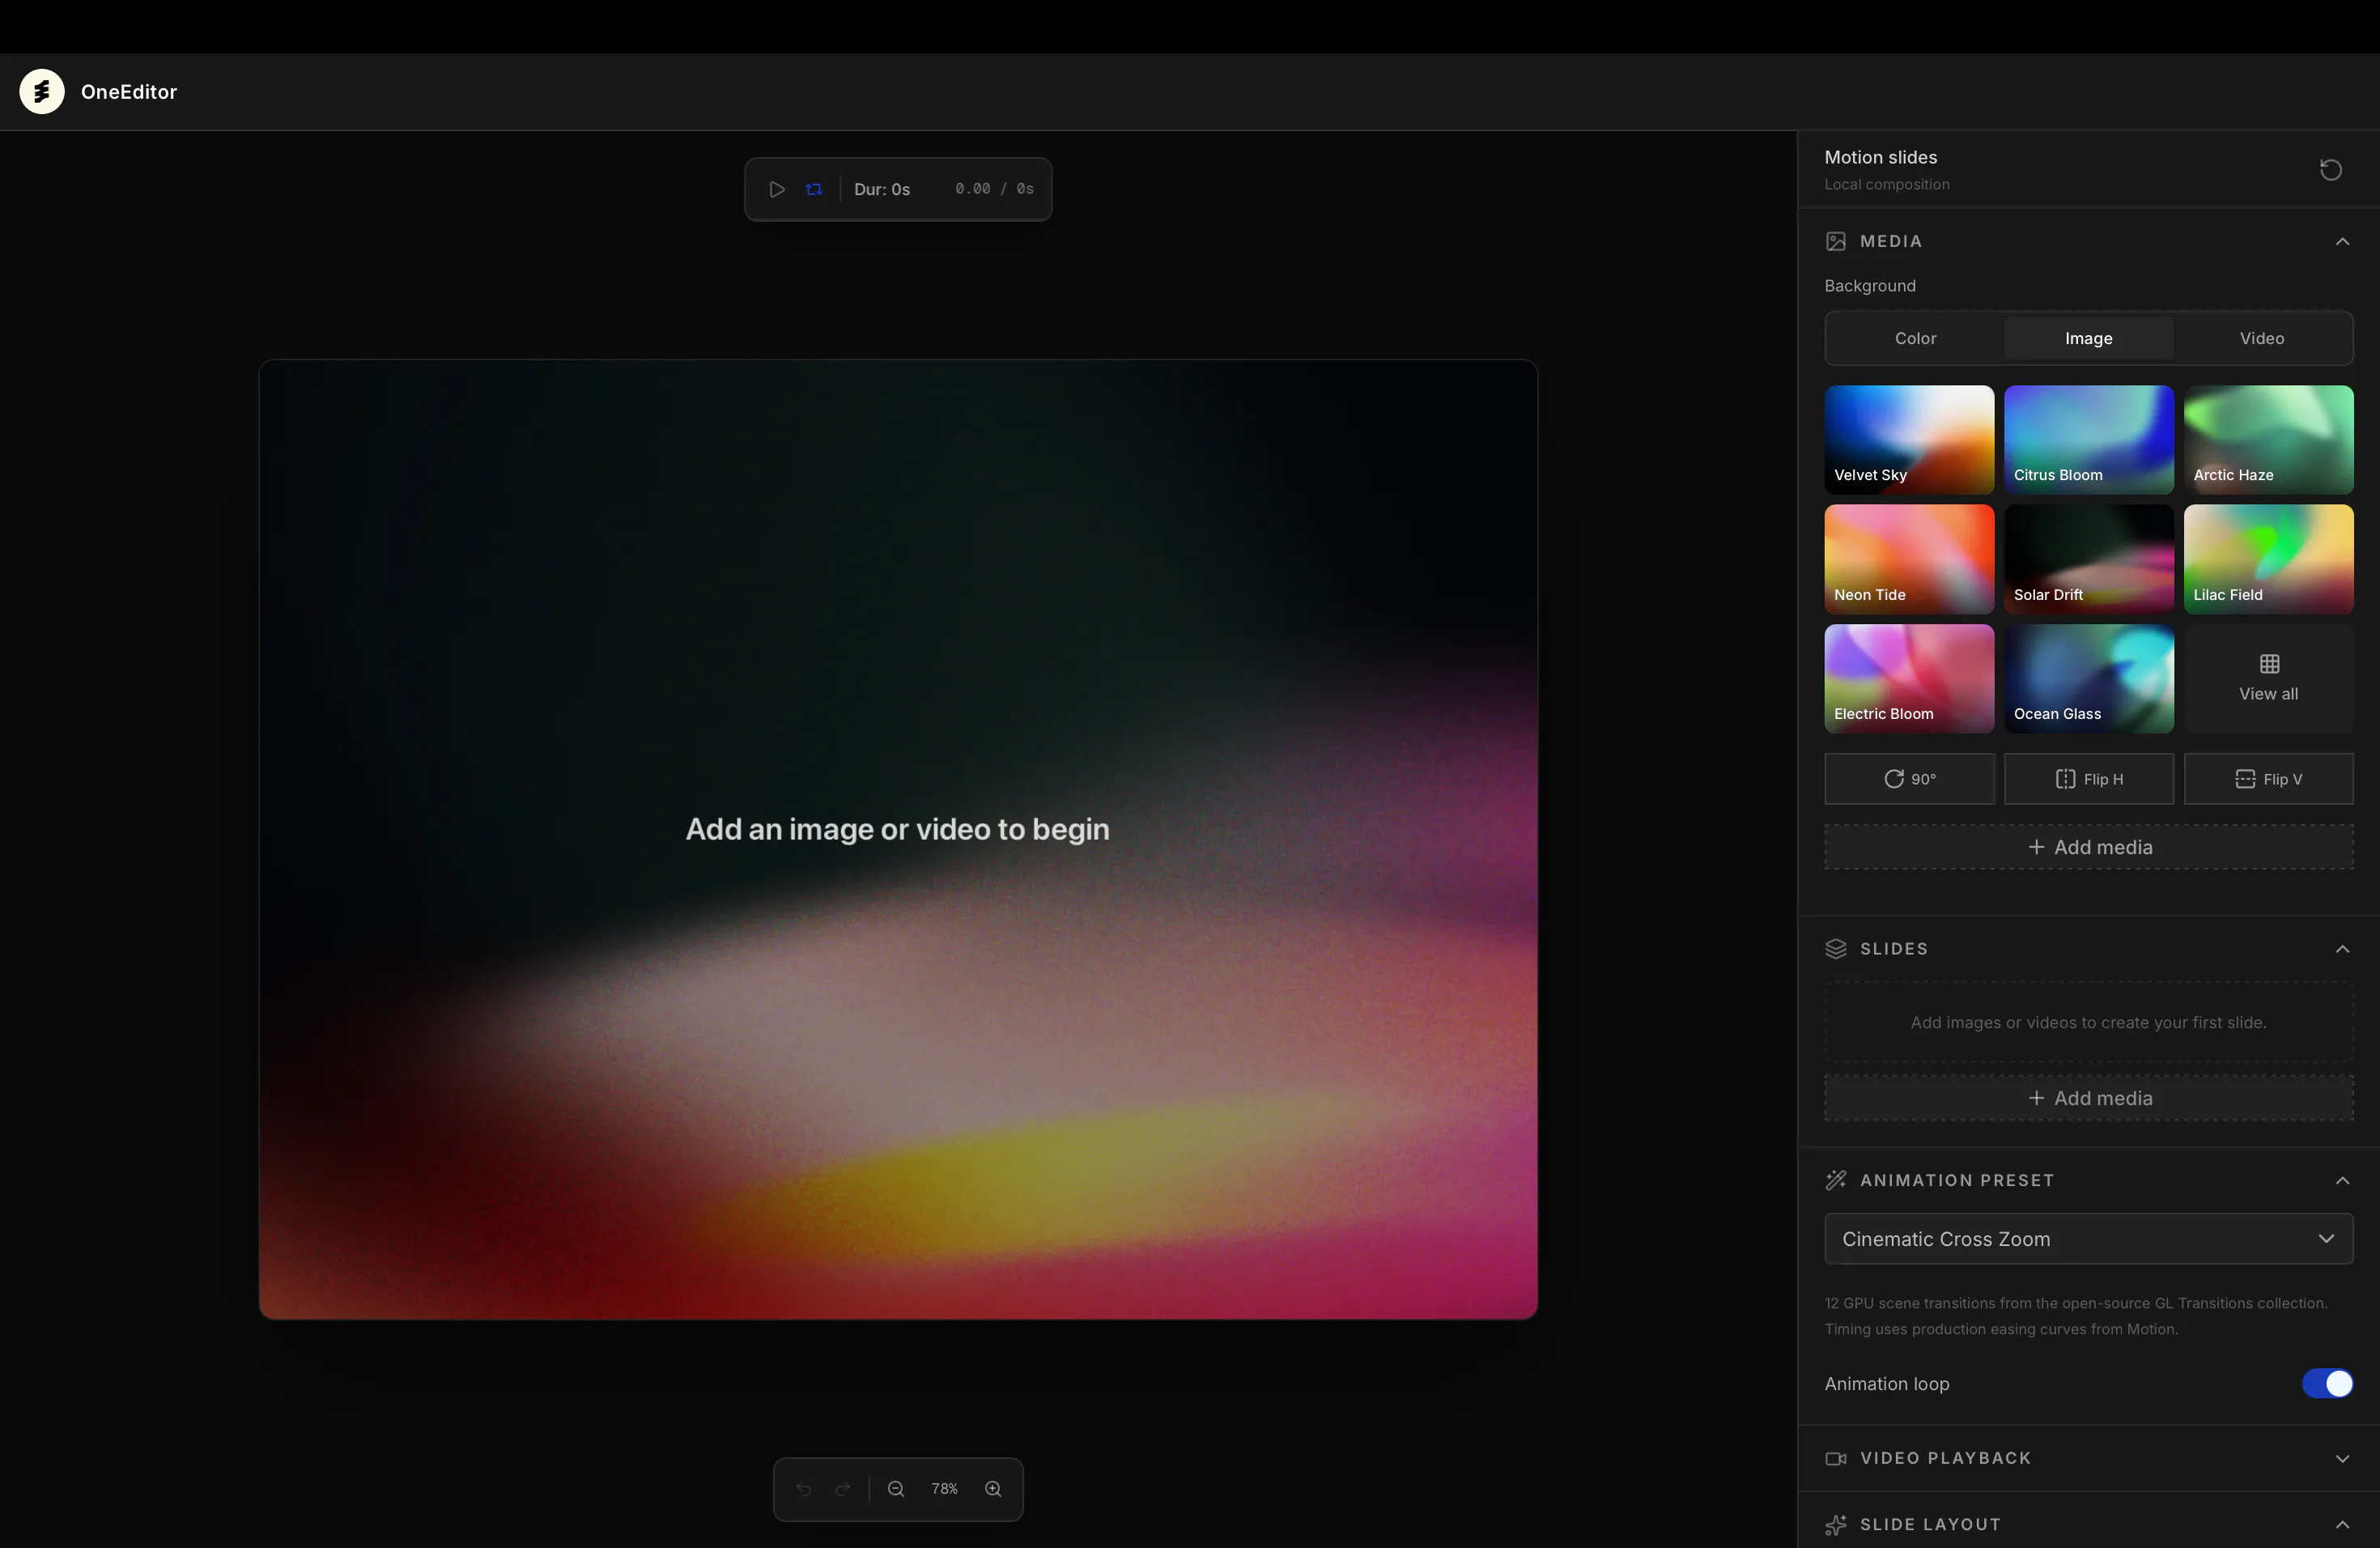Screen dimensions: 2380x1548
Task: Zoom in the canvas
Action: [x=993, y=1489]
